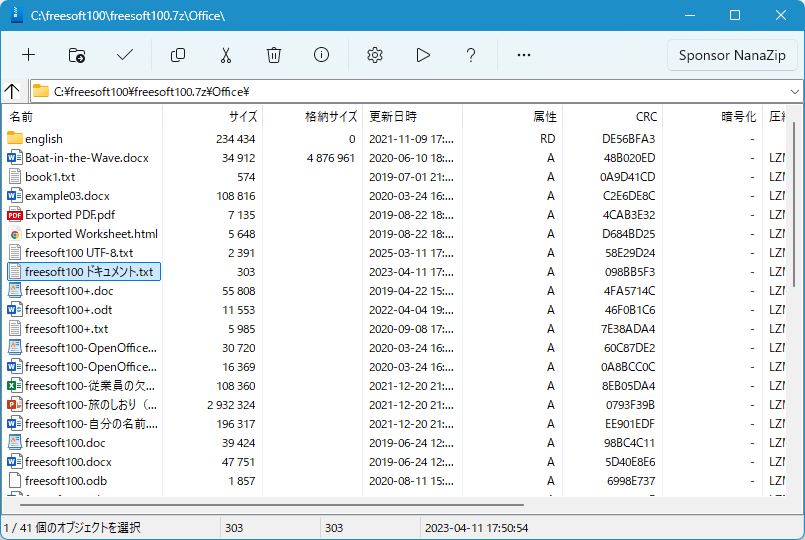This screenshot has width=805, height=540.
Task: Click the Copy icon in toolbar
Action: [x=178, y=55]
